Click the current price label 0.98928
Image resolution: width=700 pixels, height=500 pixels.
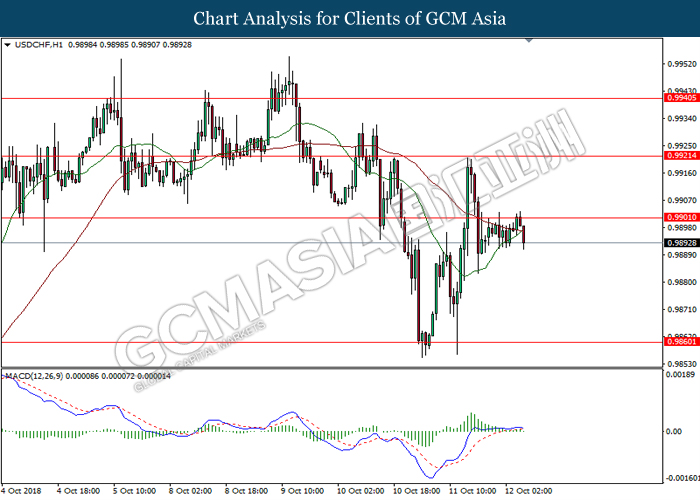(682, 243)
